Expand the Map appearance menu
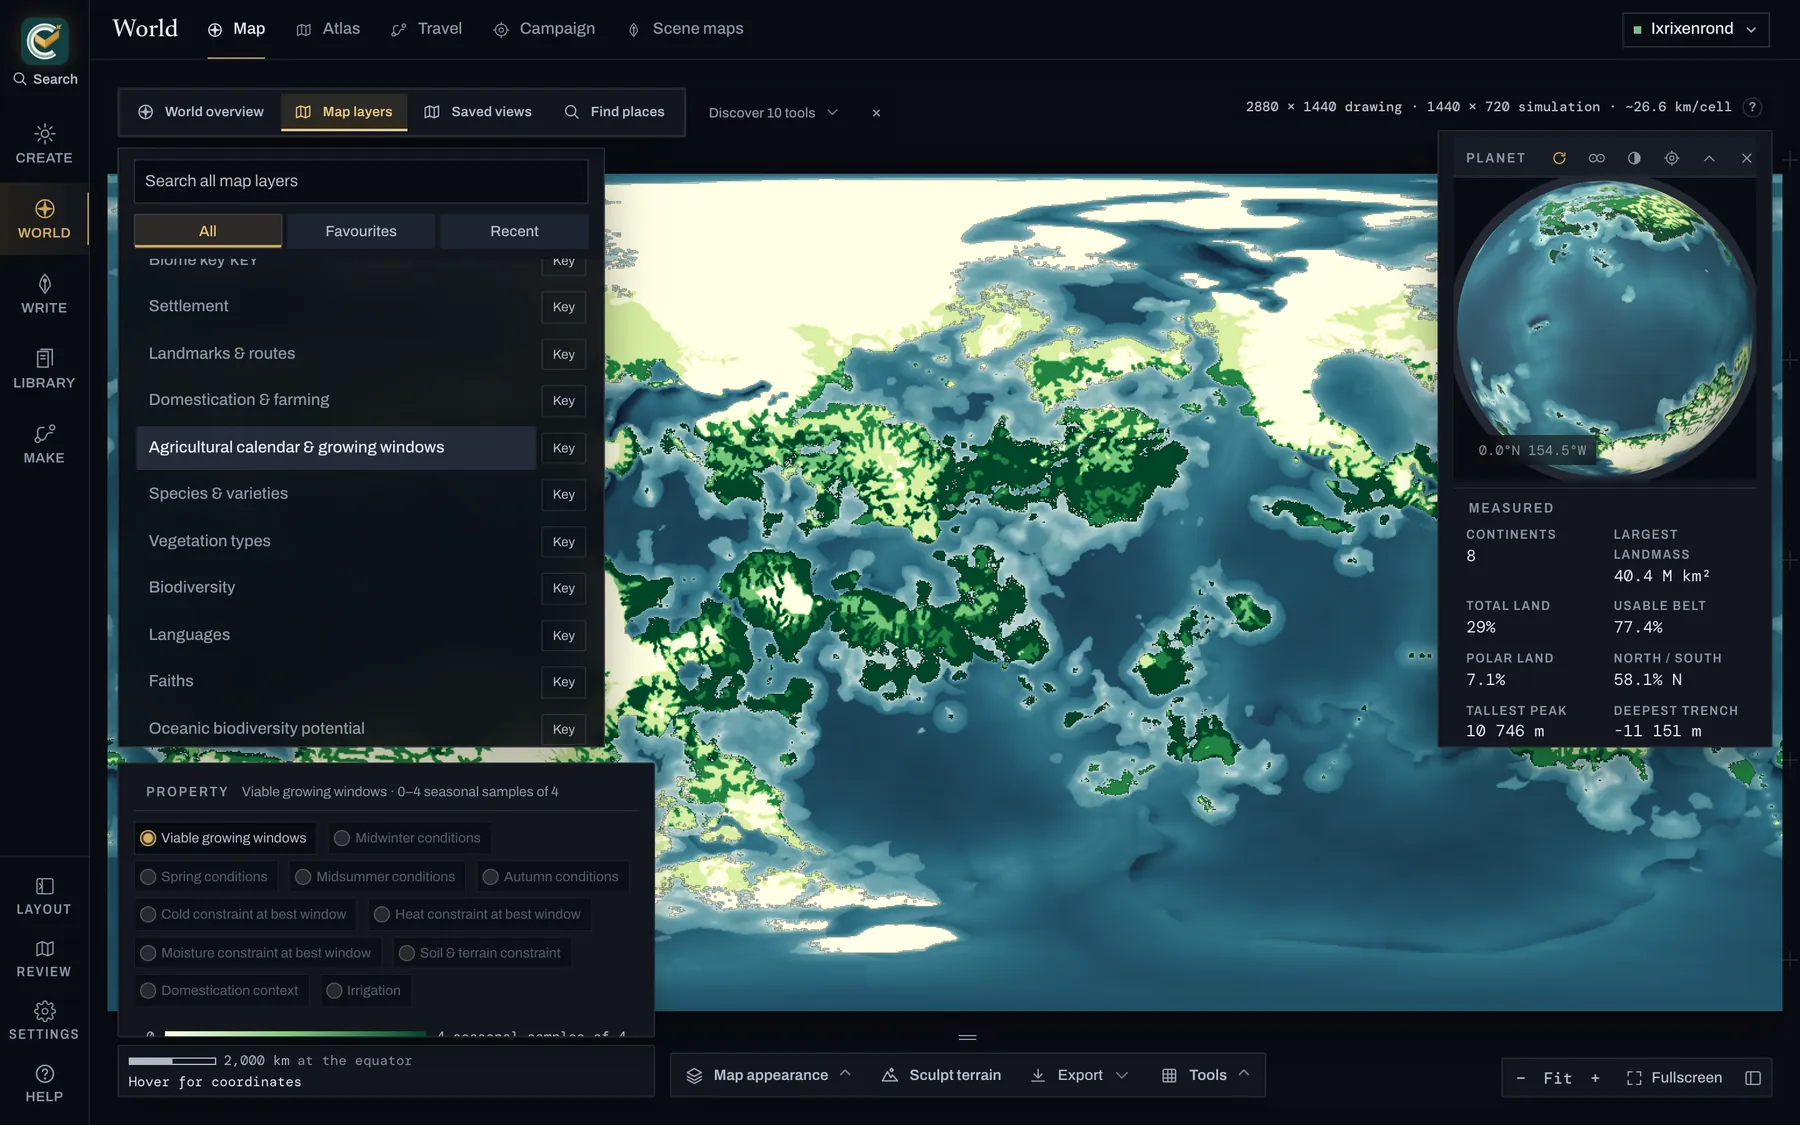This screenshot has width=1800, height=1125. [x=769, y=1075]
